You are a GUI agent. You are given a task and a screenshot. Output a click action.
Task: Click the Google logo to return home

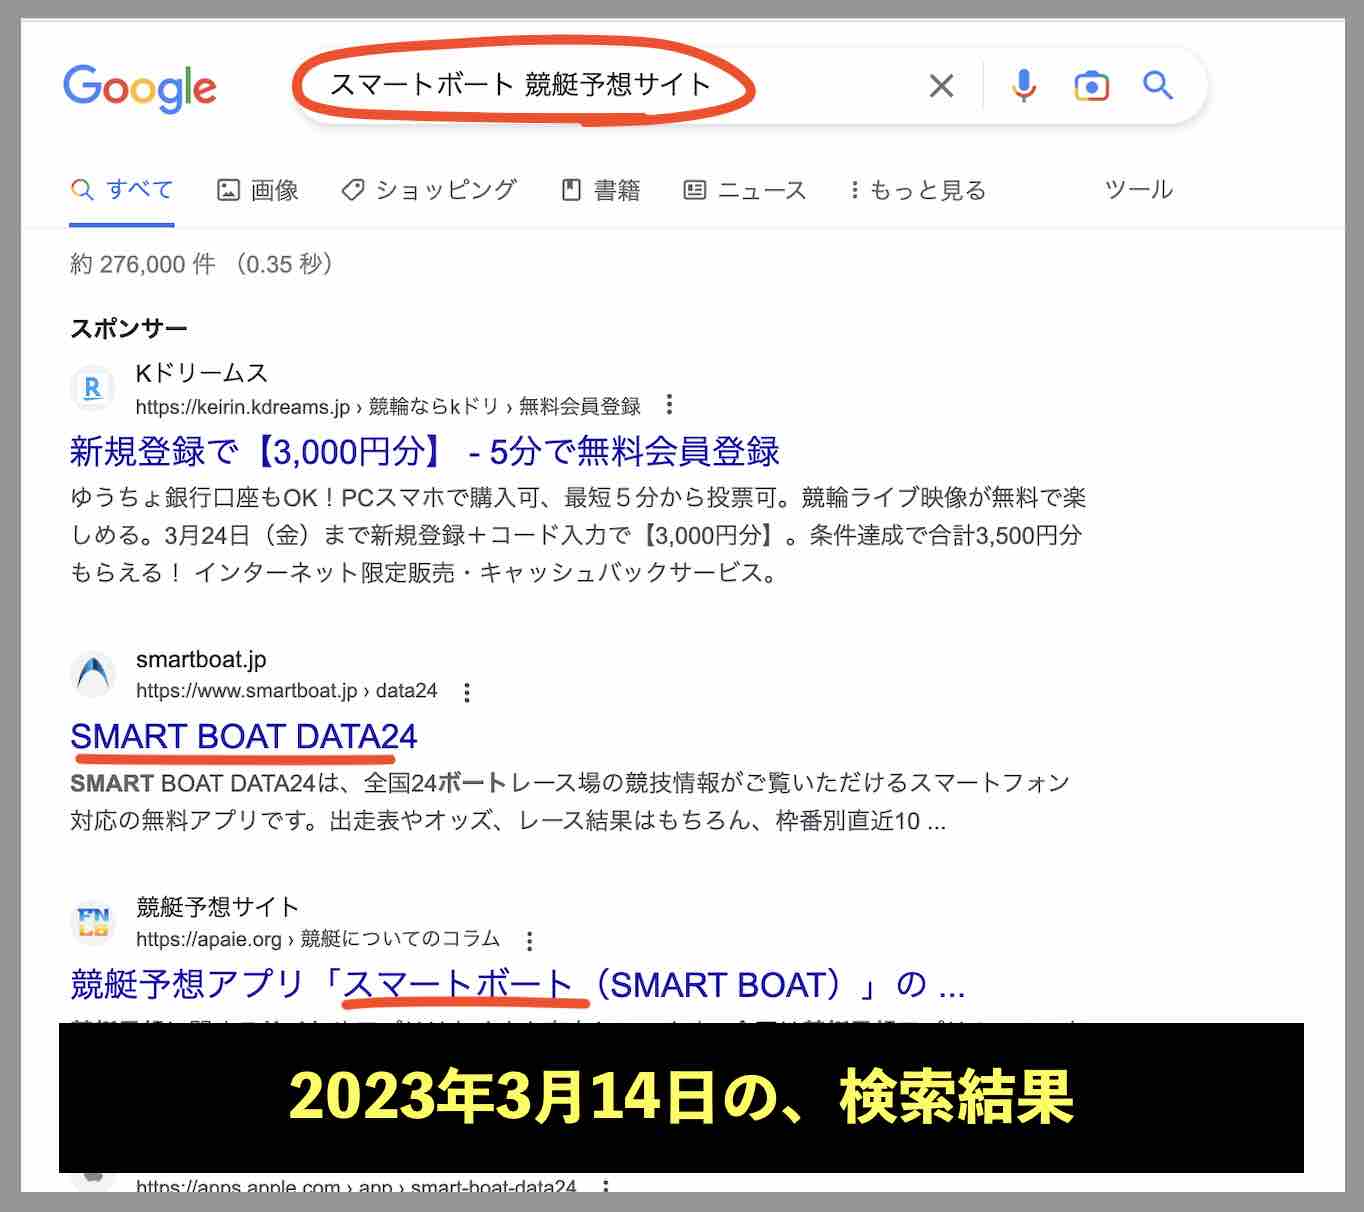pyautogui.click(x=140, y=88)
